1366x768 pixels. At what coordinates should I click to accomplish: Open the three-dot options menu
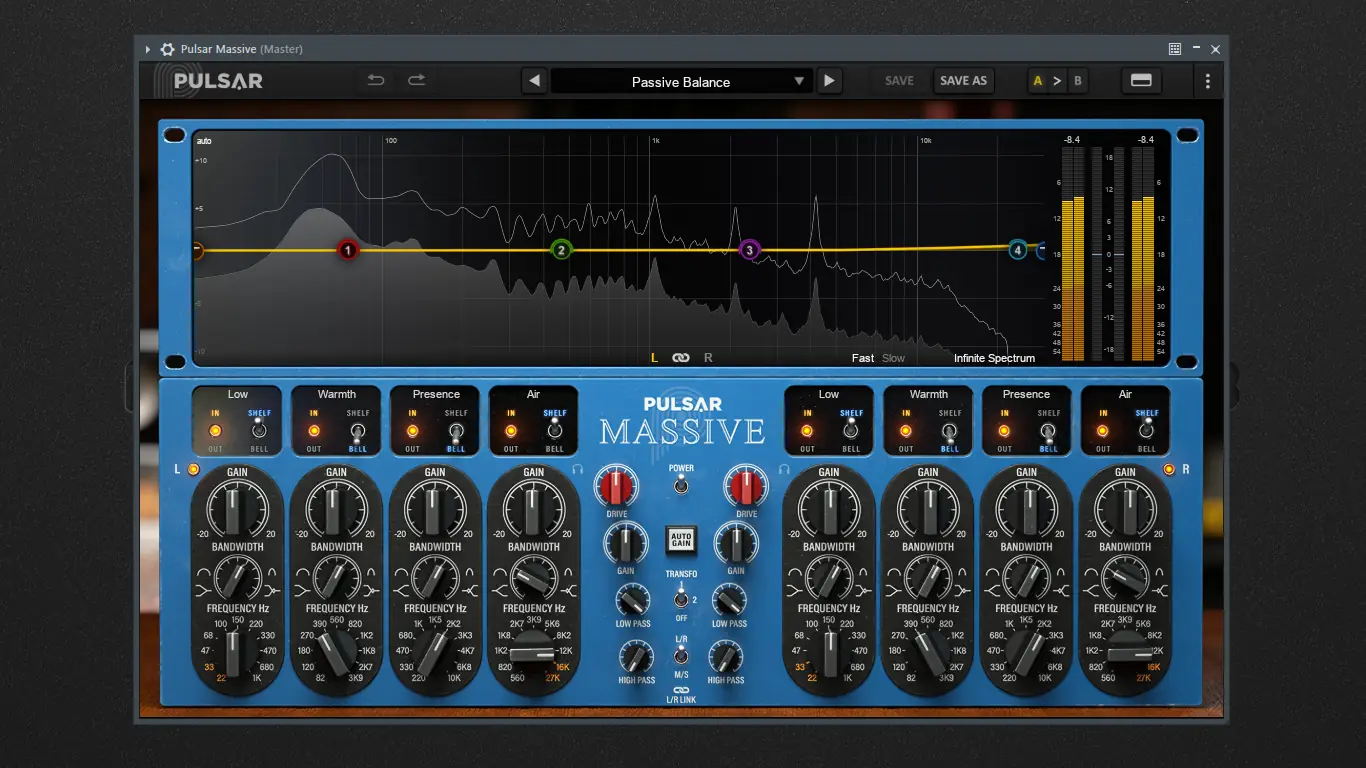(1208, 81)
